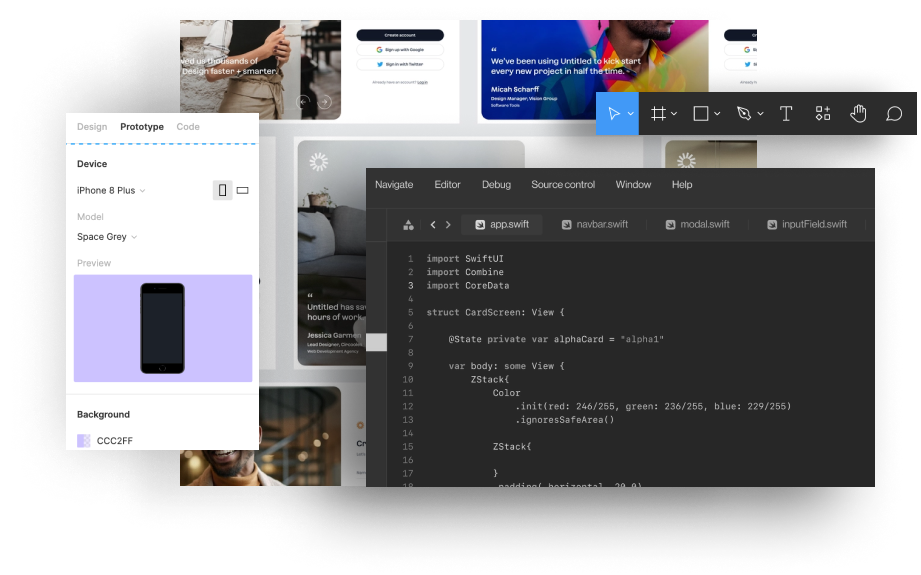
Task: Set device orientation to landscape
Action: click(242, 190)
